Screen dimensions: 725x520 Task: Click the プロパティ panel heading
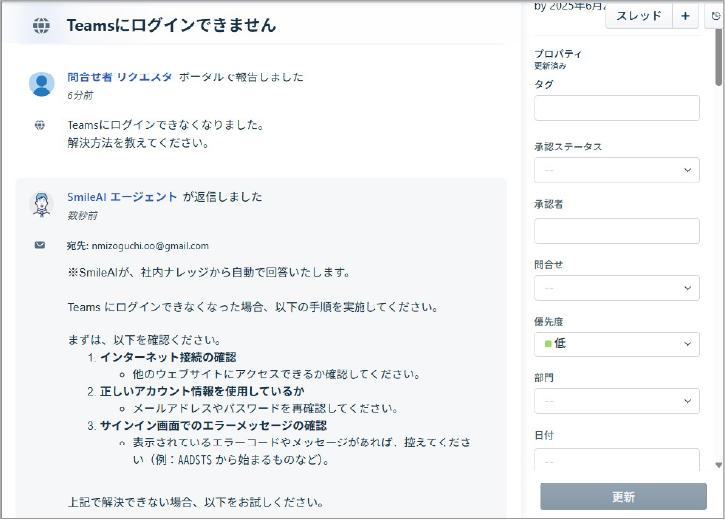pyautogui.click(x=558, y=54)
